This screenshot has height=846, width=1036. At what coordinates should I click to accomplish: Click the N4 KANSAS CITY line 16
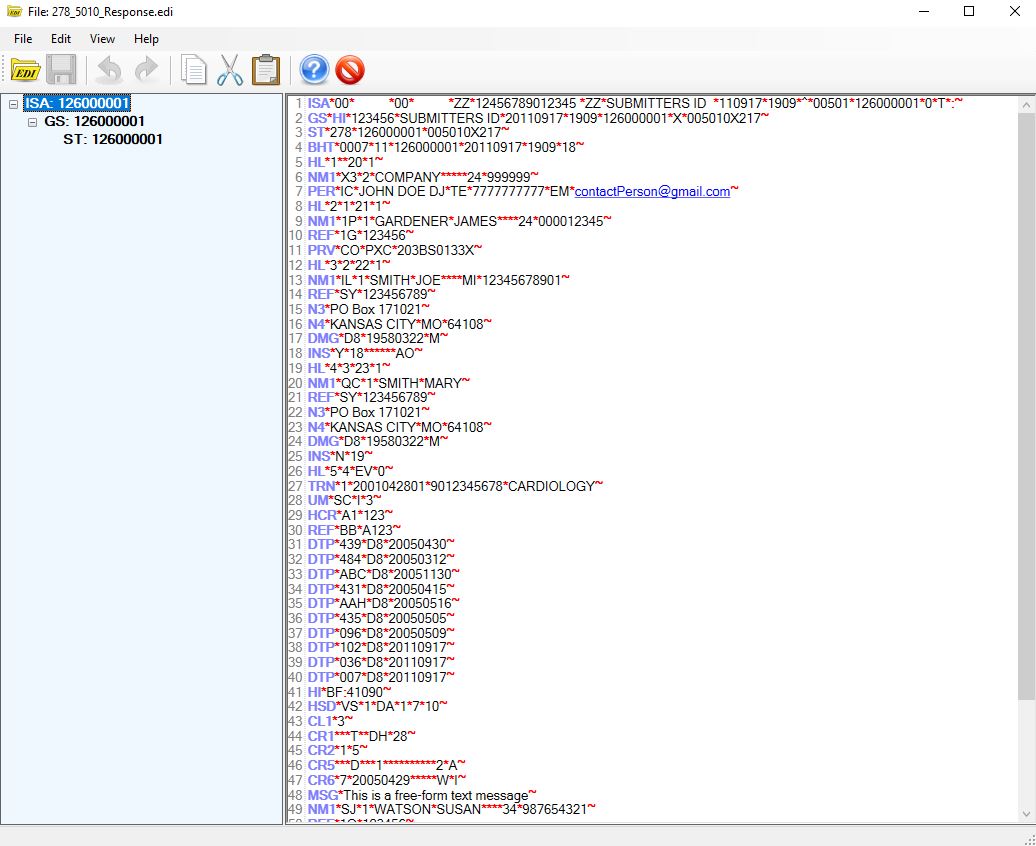pos(400,324)
